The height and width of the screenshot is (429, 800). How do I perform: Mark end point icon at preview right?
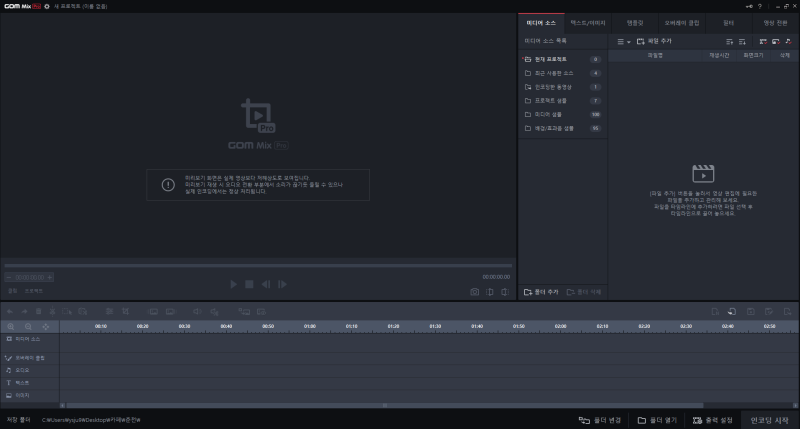[505, 292]
